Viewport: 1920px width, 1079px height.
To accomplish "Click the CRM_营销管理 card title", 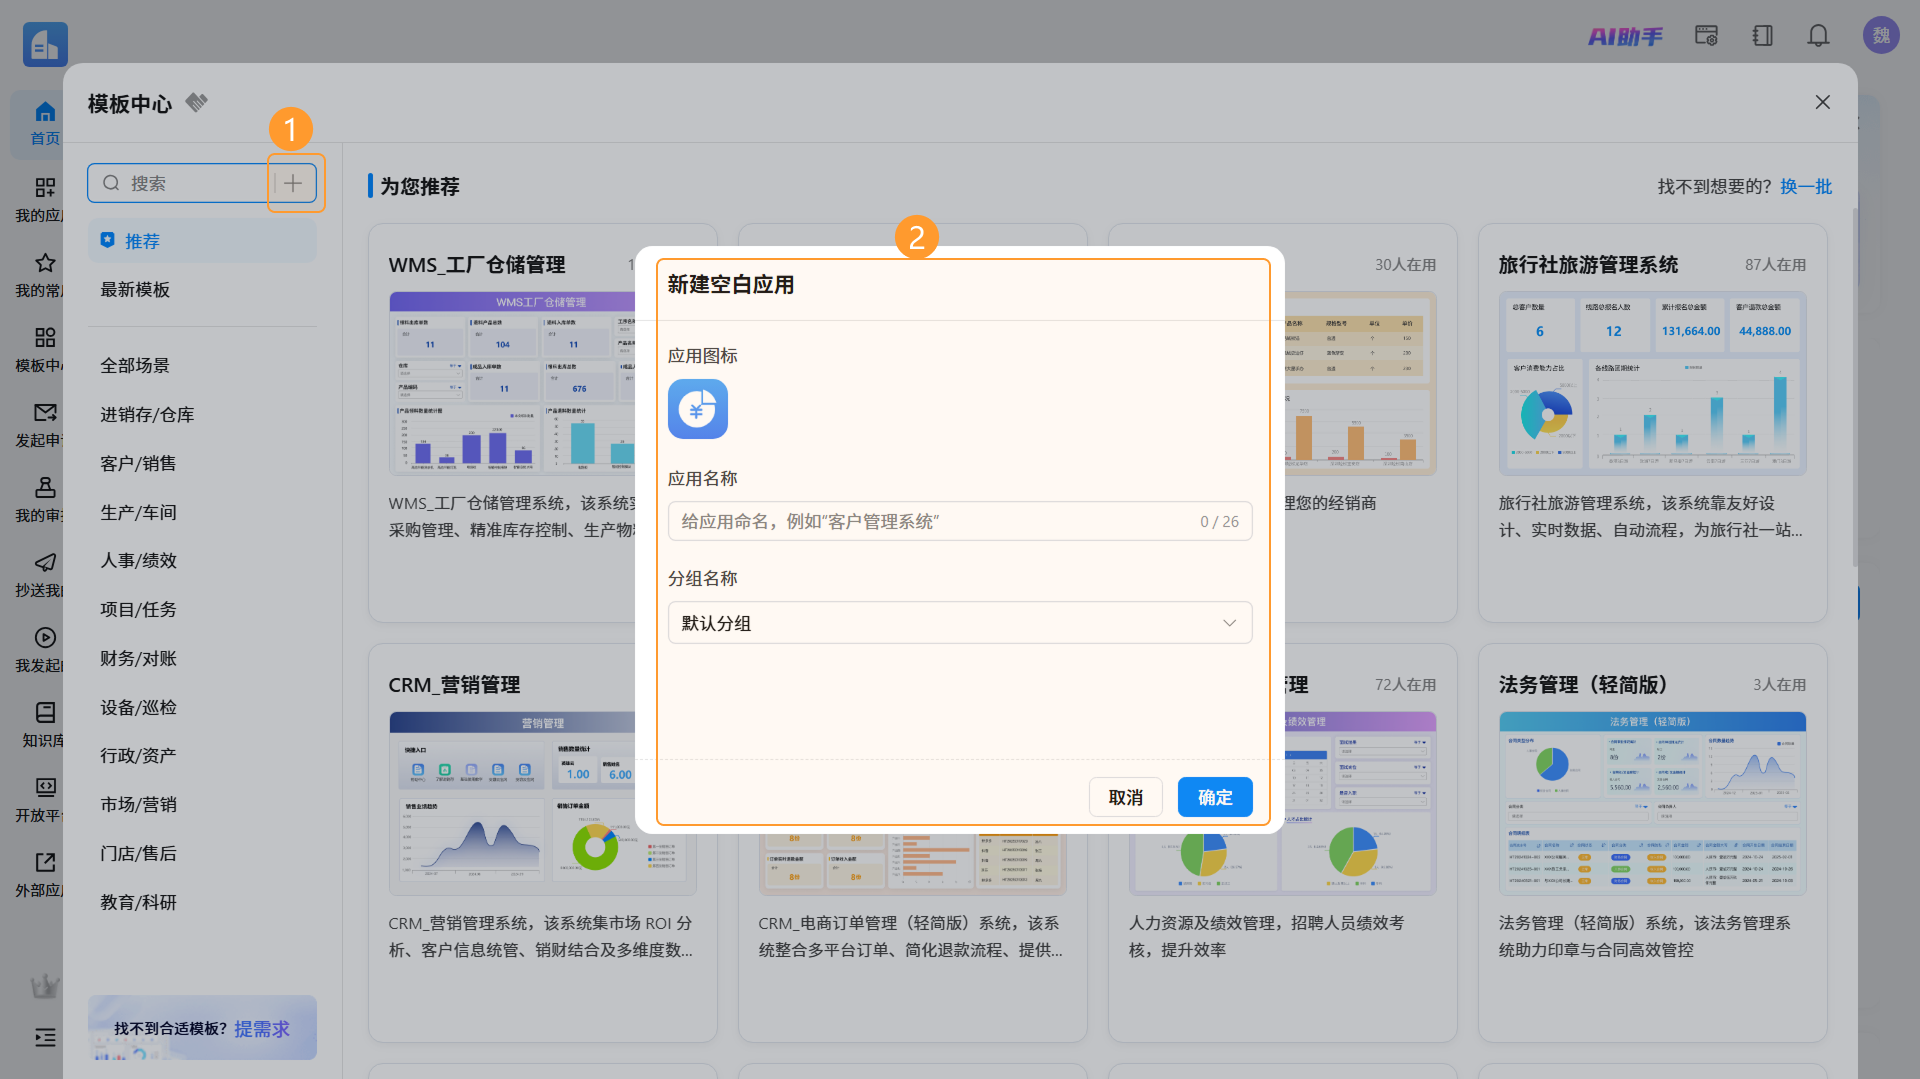I will pyautogui.click(x=455, y=685).
